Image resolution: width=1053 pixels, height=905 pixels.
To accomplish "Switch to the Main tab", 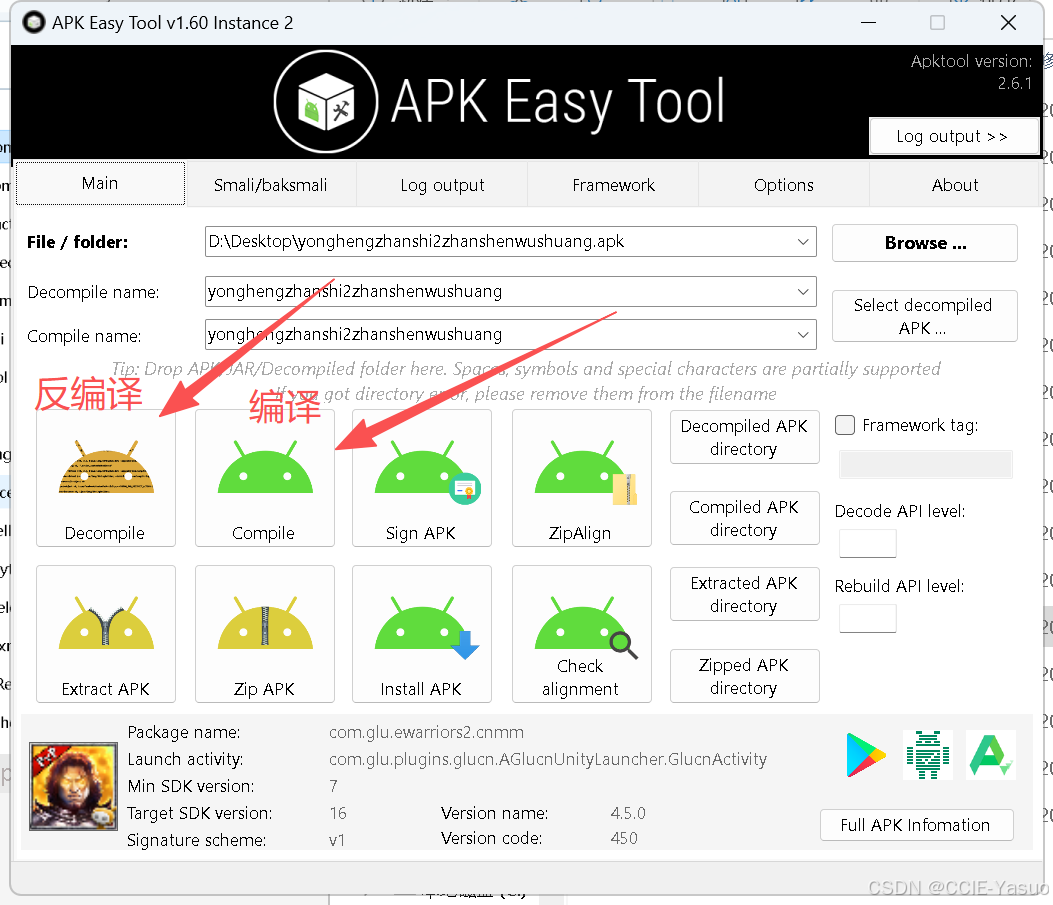I will click(x=100, y=183).
